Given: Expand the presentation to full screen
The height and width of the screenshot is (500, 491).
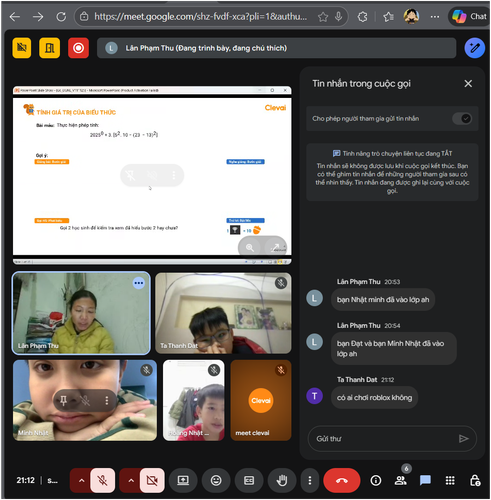Looking at the screenshot, I should pos(275,247).
